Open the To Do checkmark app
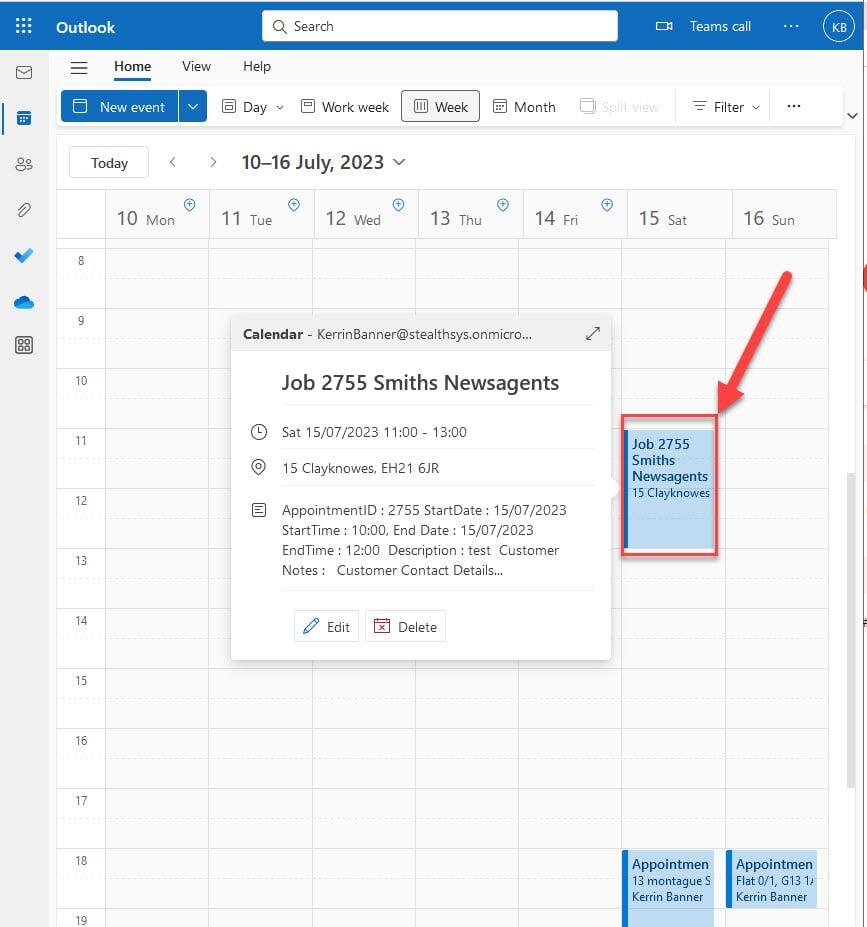Viewport: 867px width, 927px height. point(24,256)
